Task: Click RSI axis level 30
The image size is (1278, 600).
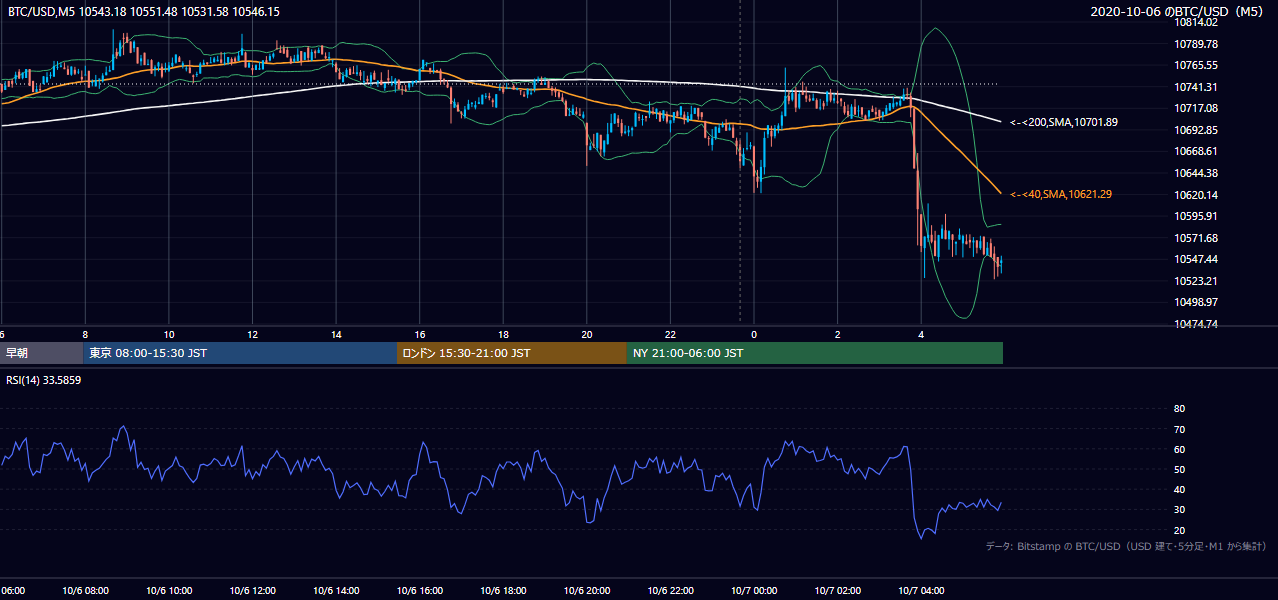Action: [x=1179, y=510]
